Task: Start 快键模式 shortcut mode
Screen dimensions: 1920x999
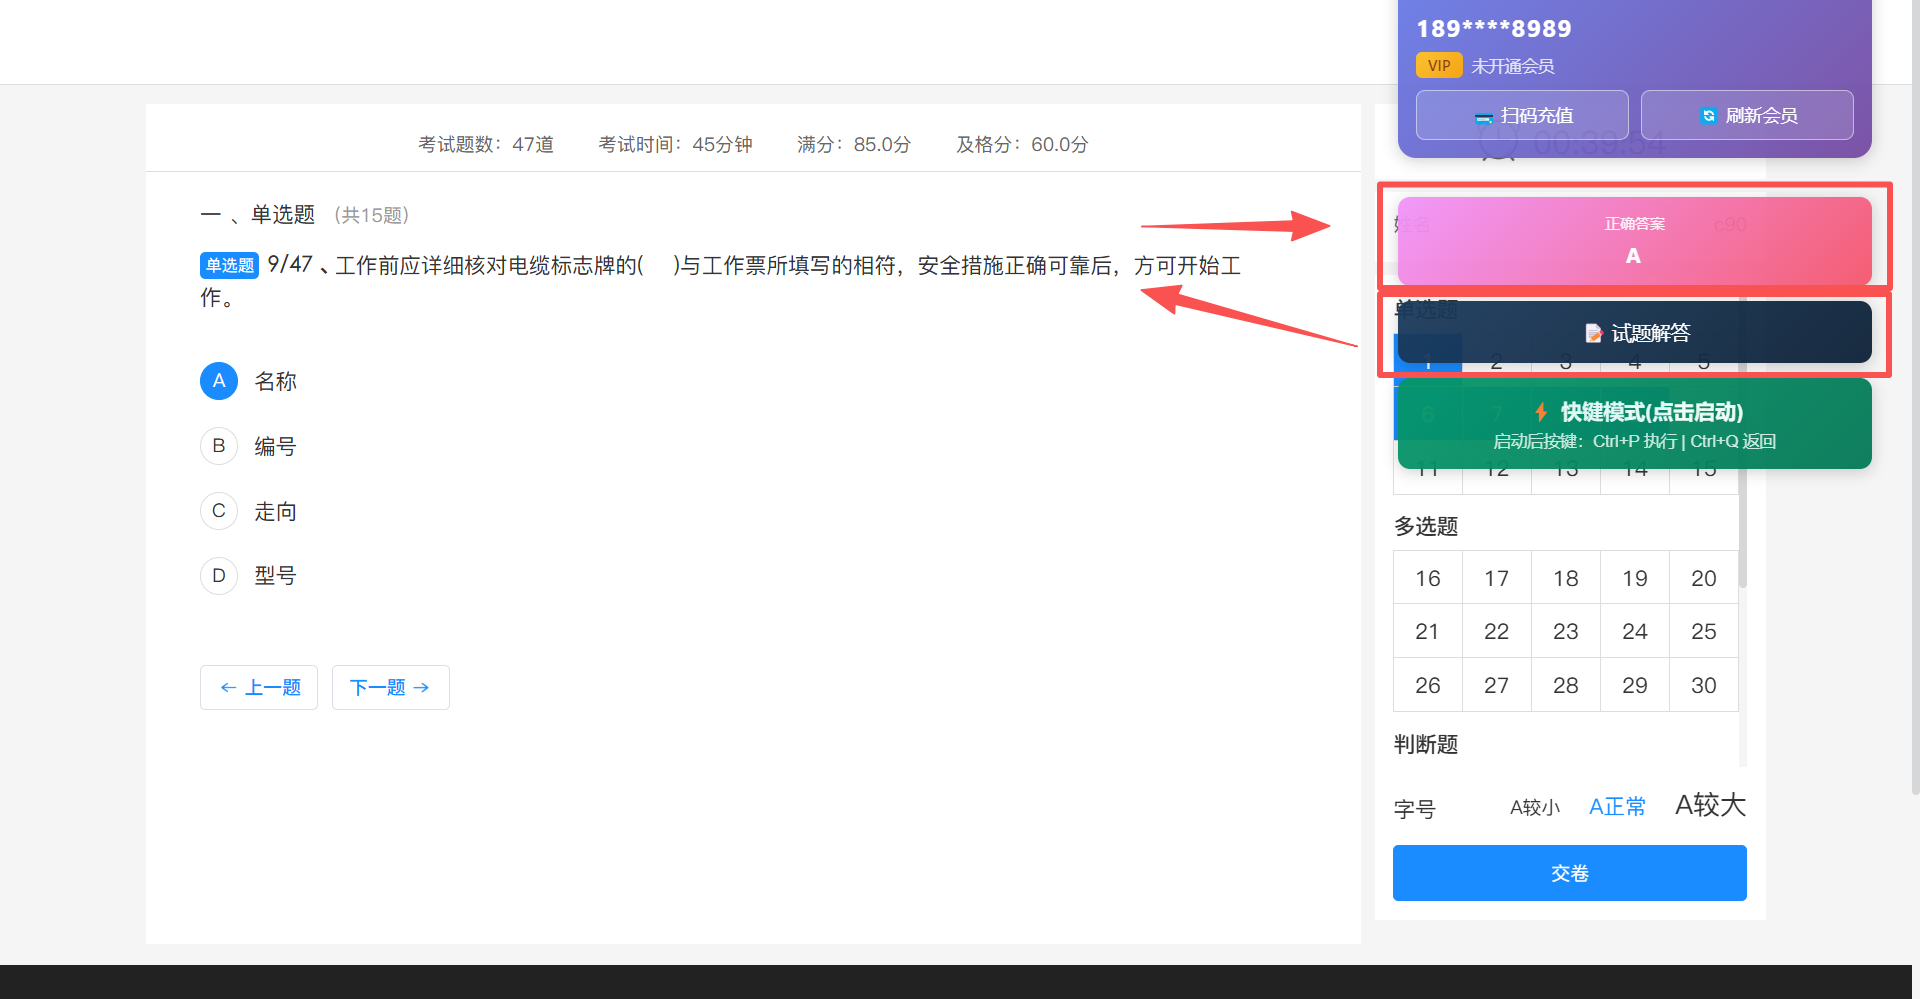Action: [x=1635, y=423]
